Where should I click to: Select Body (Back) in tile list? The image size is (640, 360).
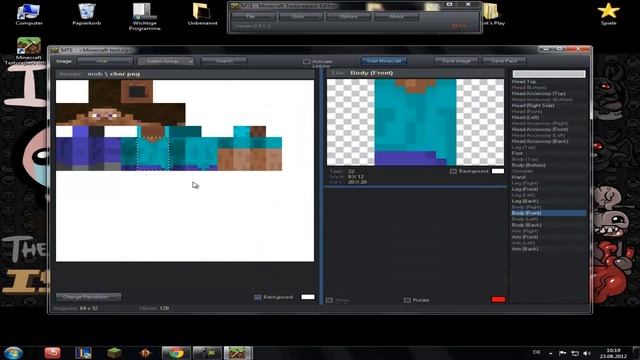(527, 225)
